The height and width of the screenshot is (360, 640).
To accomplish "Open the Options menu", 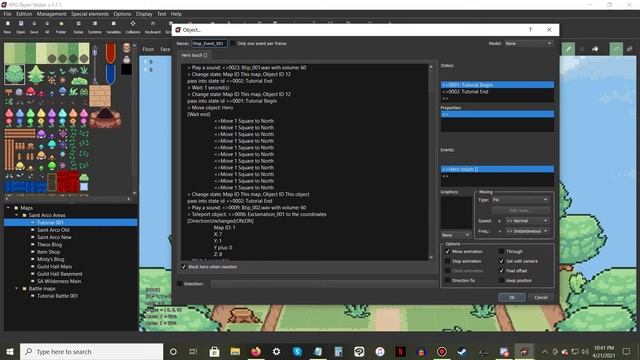I will tap(122, 14).
